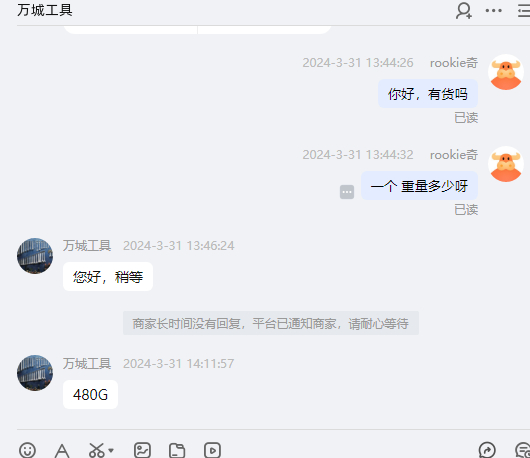Viewport: 530px width, 458px height.
Task: Open message actions beside 一个 重量多少呀
Action: 347,192
